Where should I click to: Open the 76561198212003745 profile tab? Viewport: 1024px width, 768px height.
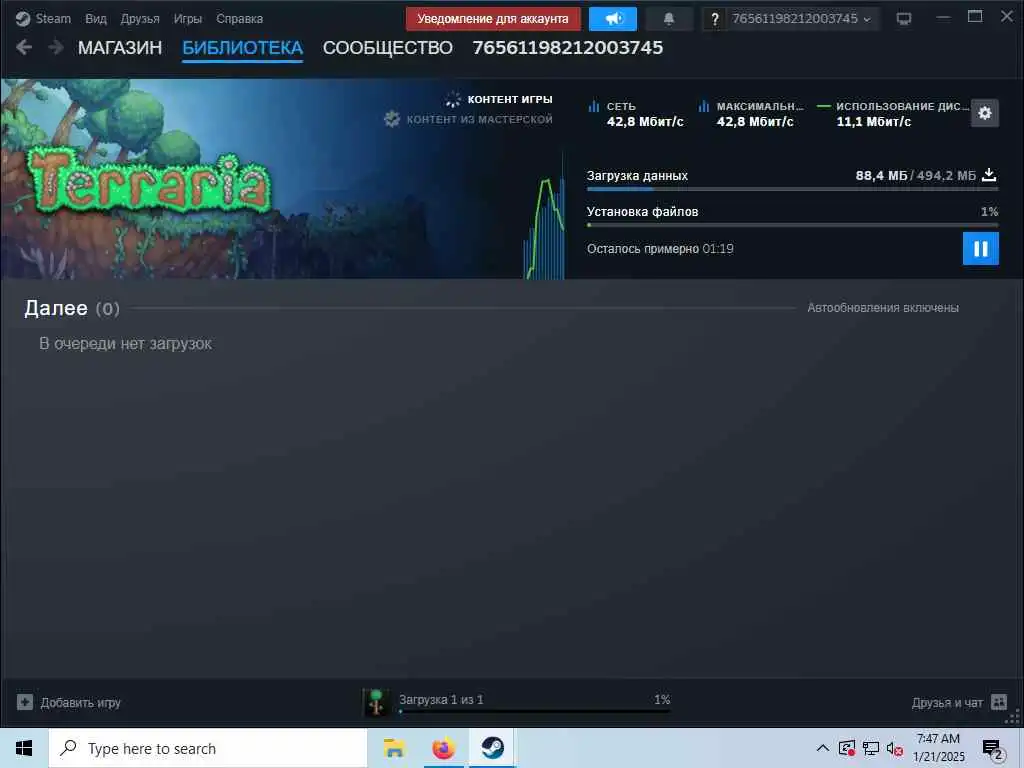(568, 48)
